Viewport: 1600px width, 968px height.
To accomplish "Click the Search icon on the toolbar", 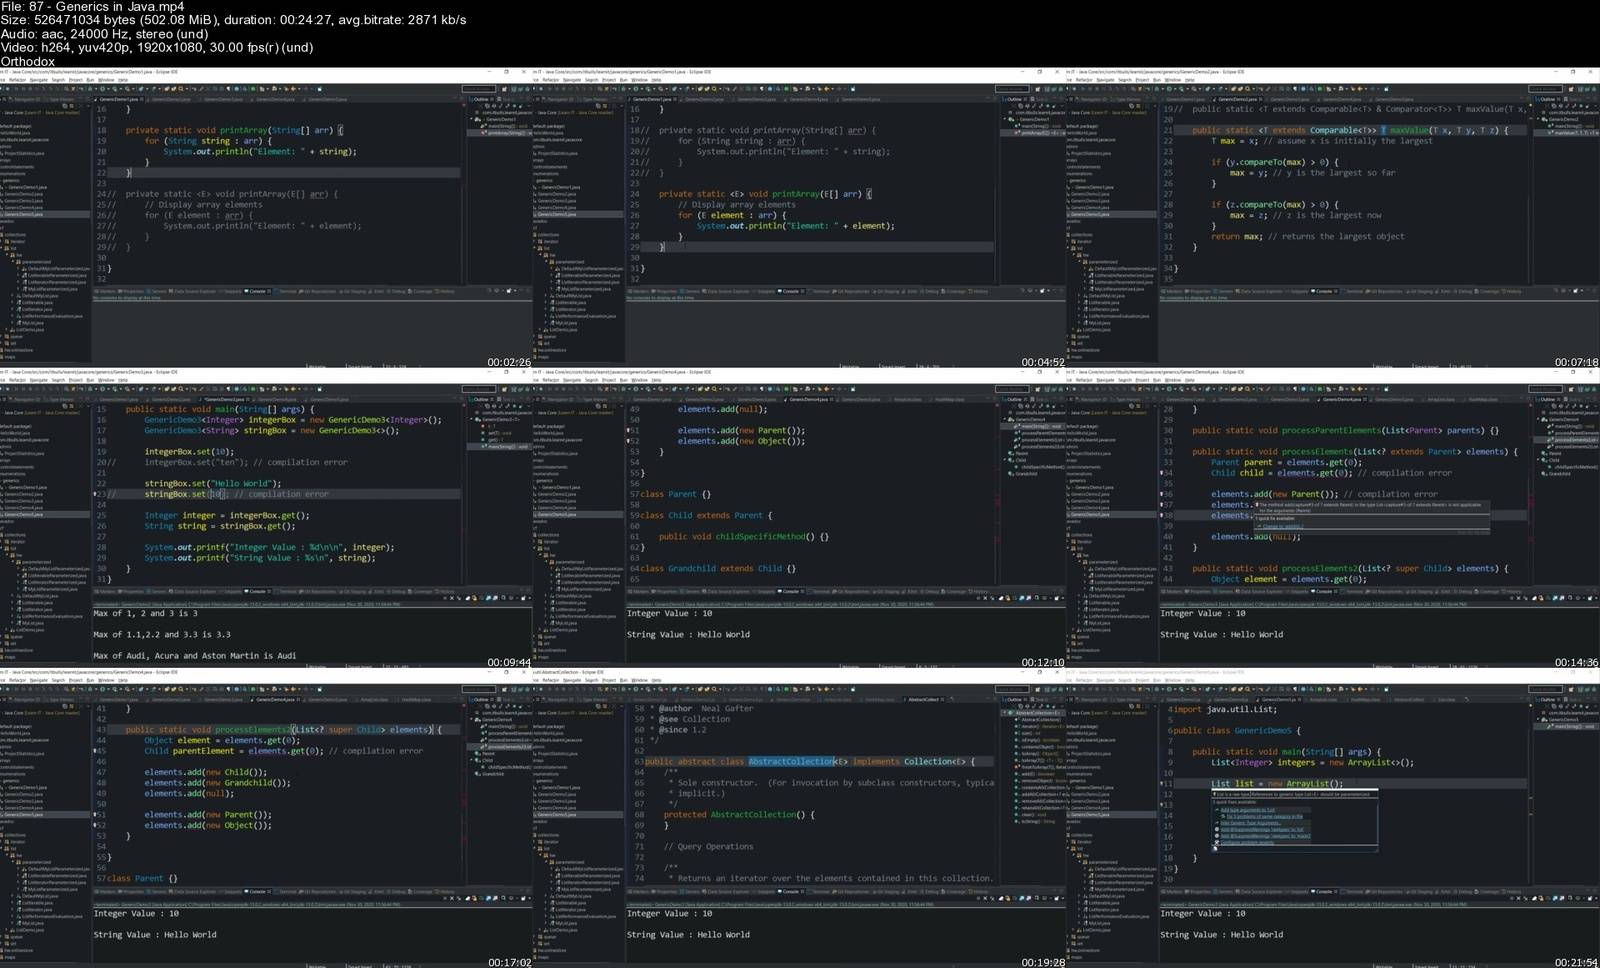I will 178,90.
